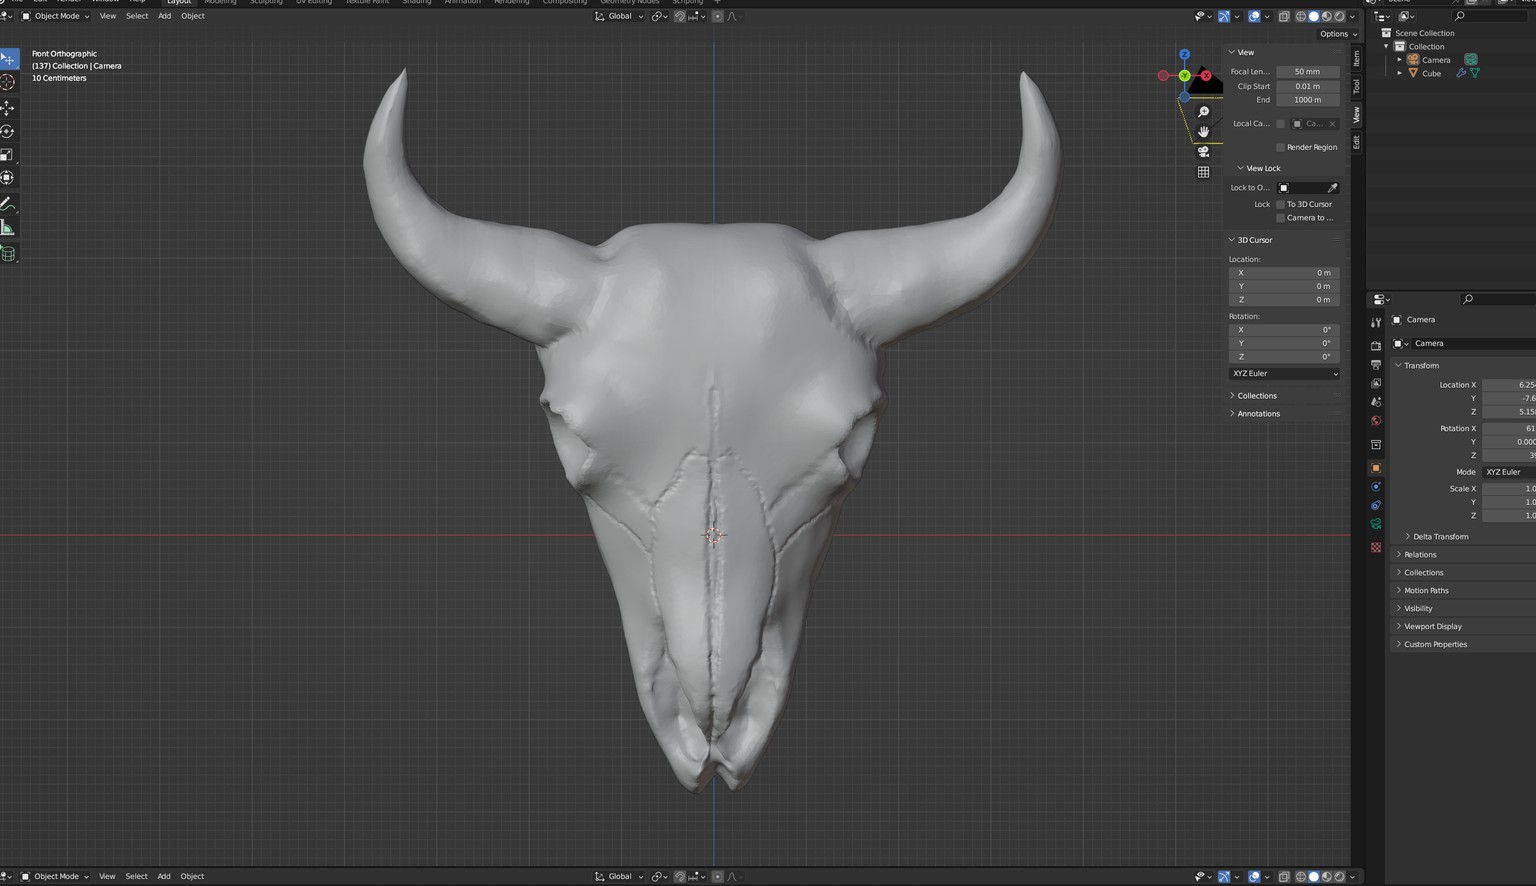Toggle X-ray in top viewport header

point(1284,16)
